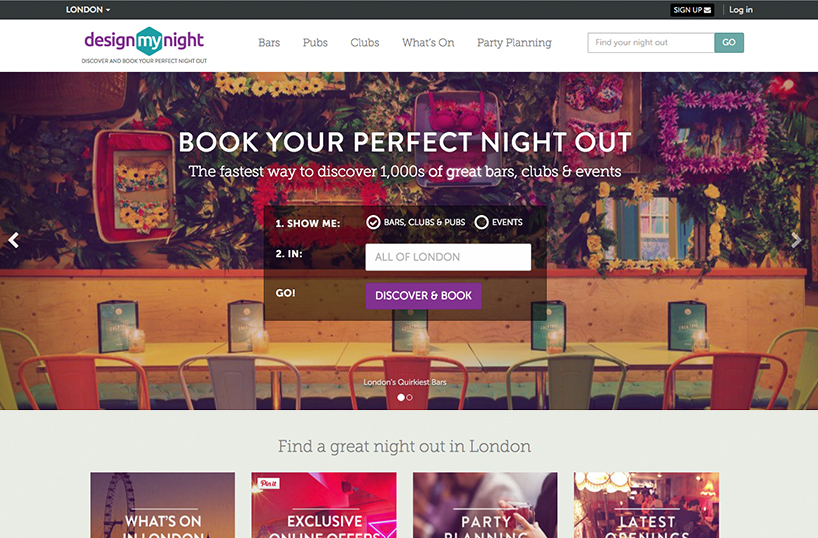Go to previous carousel slide arrow
The image size is (818, 538).
tap(14, 240)
